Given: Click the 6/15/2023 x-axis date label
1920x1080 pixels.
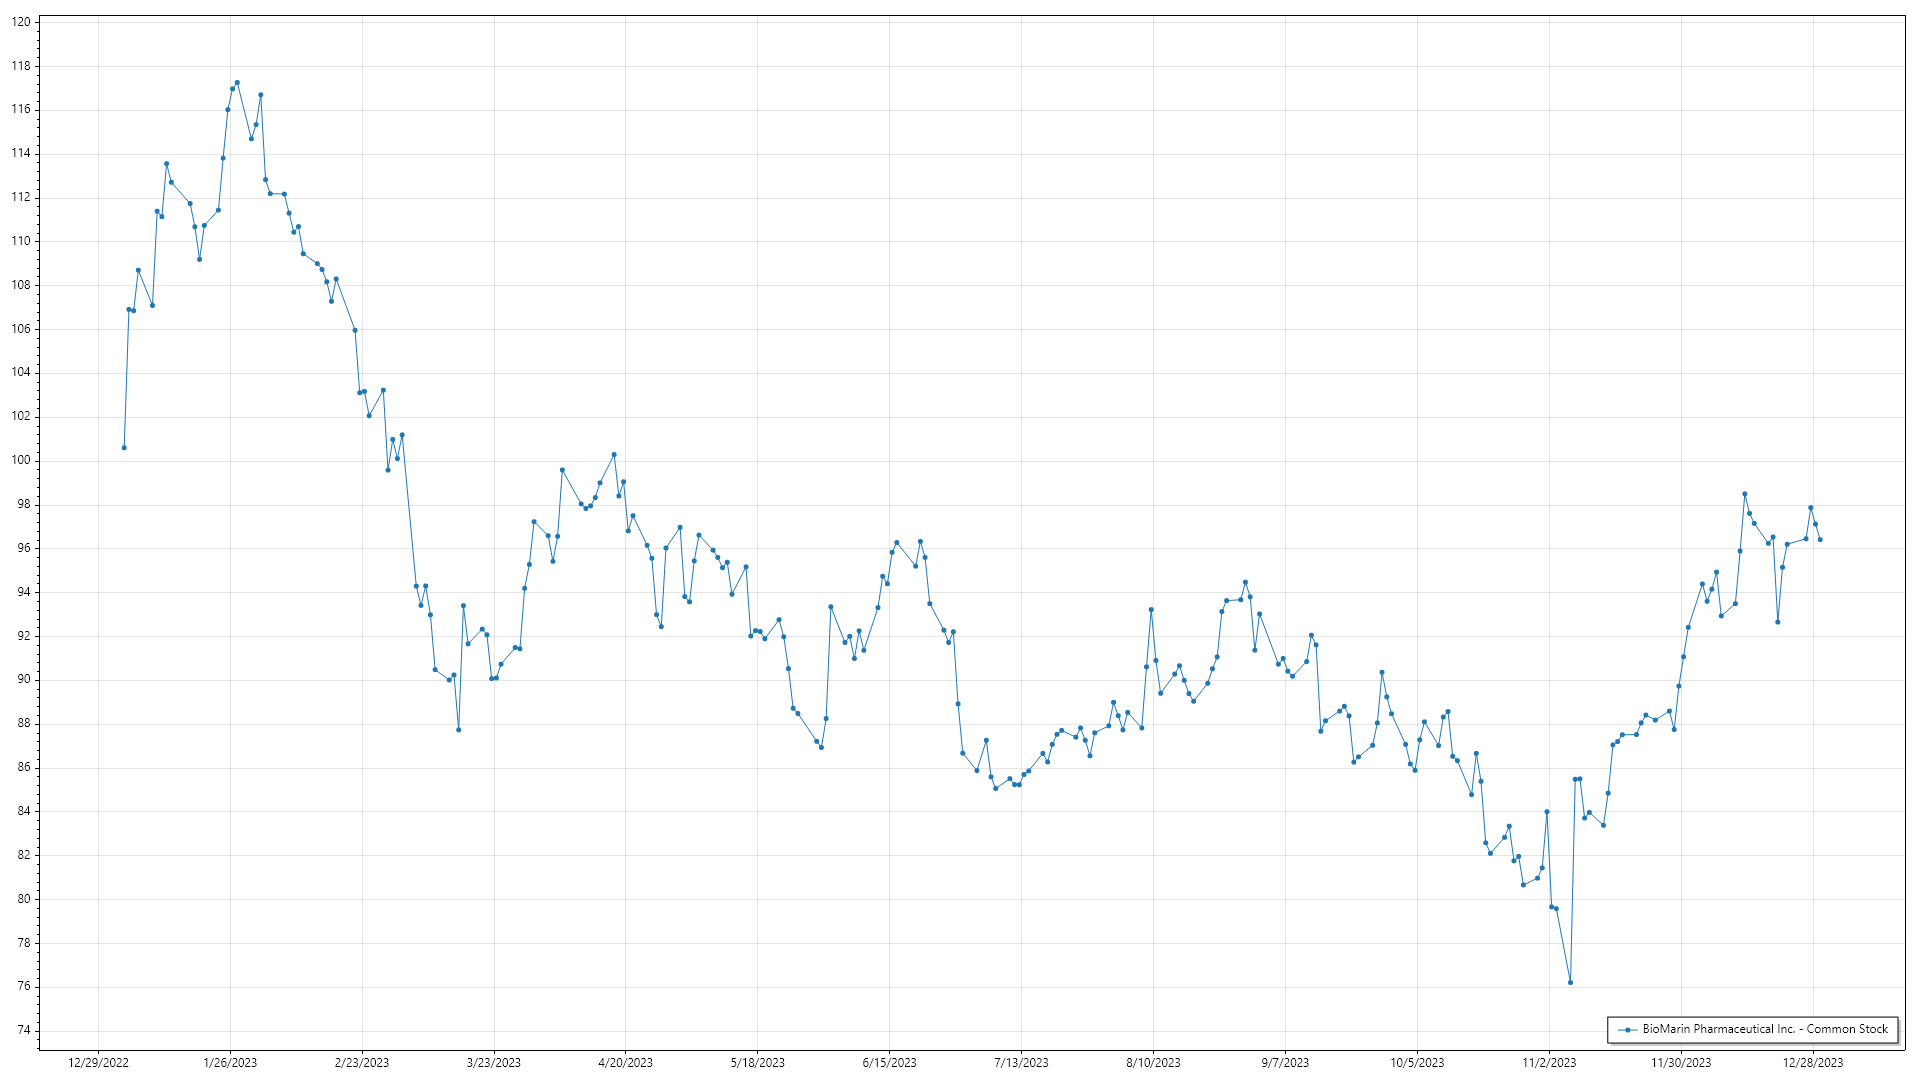Looking at the screenshot, I should coord(889,1063).
